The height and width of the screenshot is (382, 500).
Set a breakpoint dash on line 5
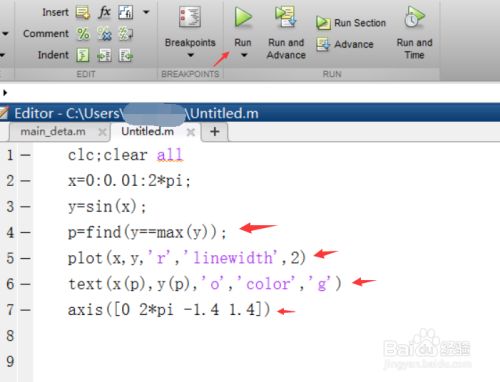pyautogui.click(x=25, y=258)
